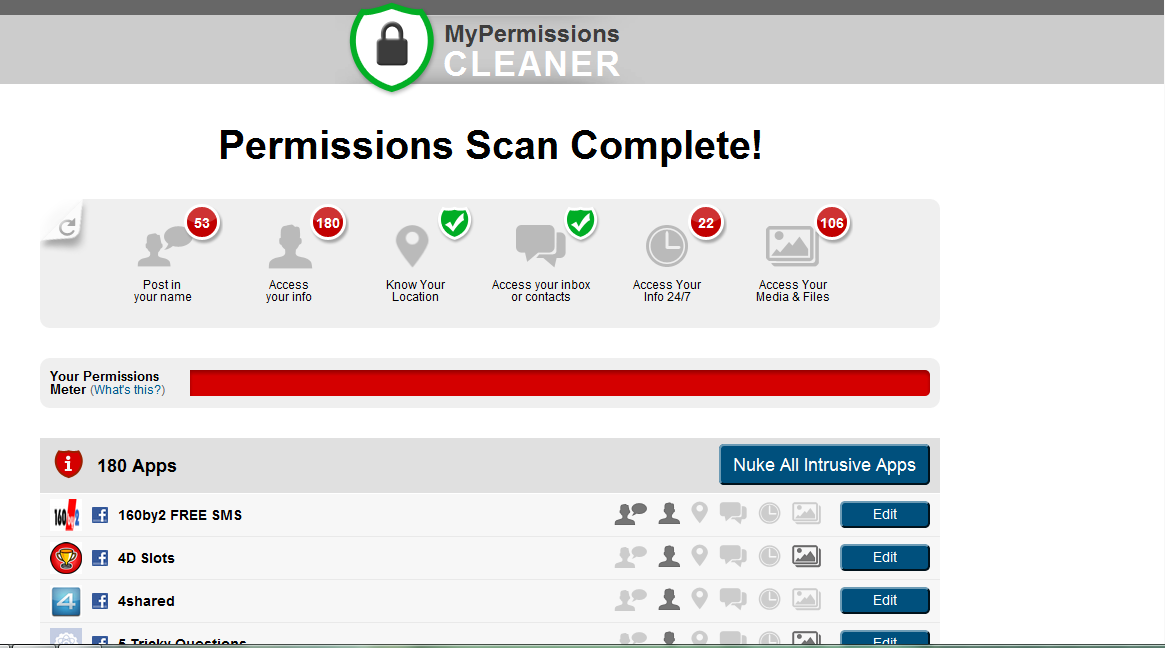Viewport: 1165px width, 648px height.
Task: Click the '160by2 FREE SMS' app name
Action: click(x=180, y=515)
